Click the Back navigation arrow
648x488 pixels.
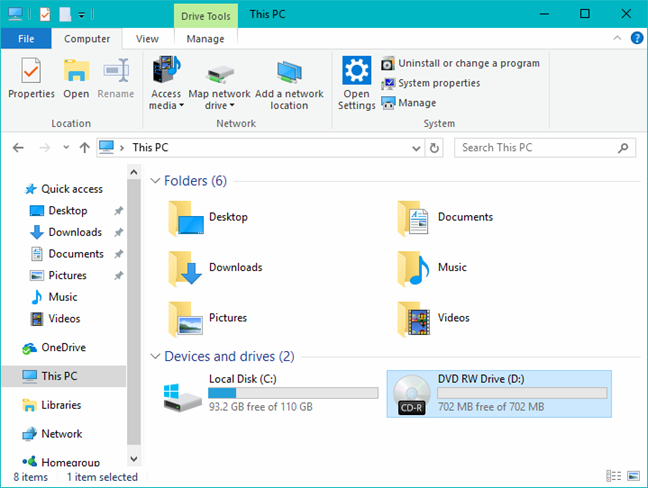pos(18,148)
